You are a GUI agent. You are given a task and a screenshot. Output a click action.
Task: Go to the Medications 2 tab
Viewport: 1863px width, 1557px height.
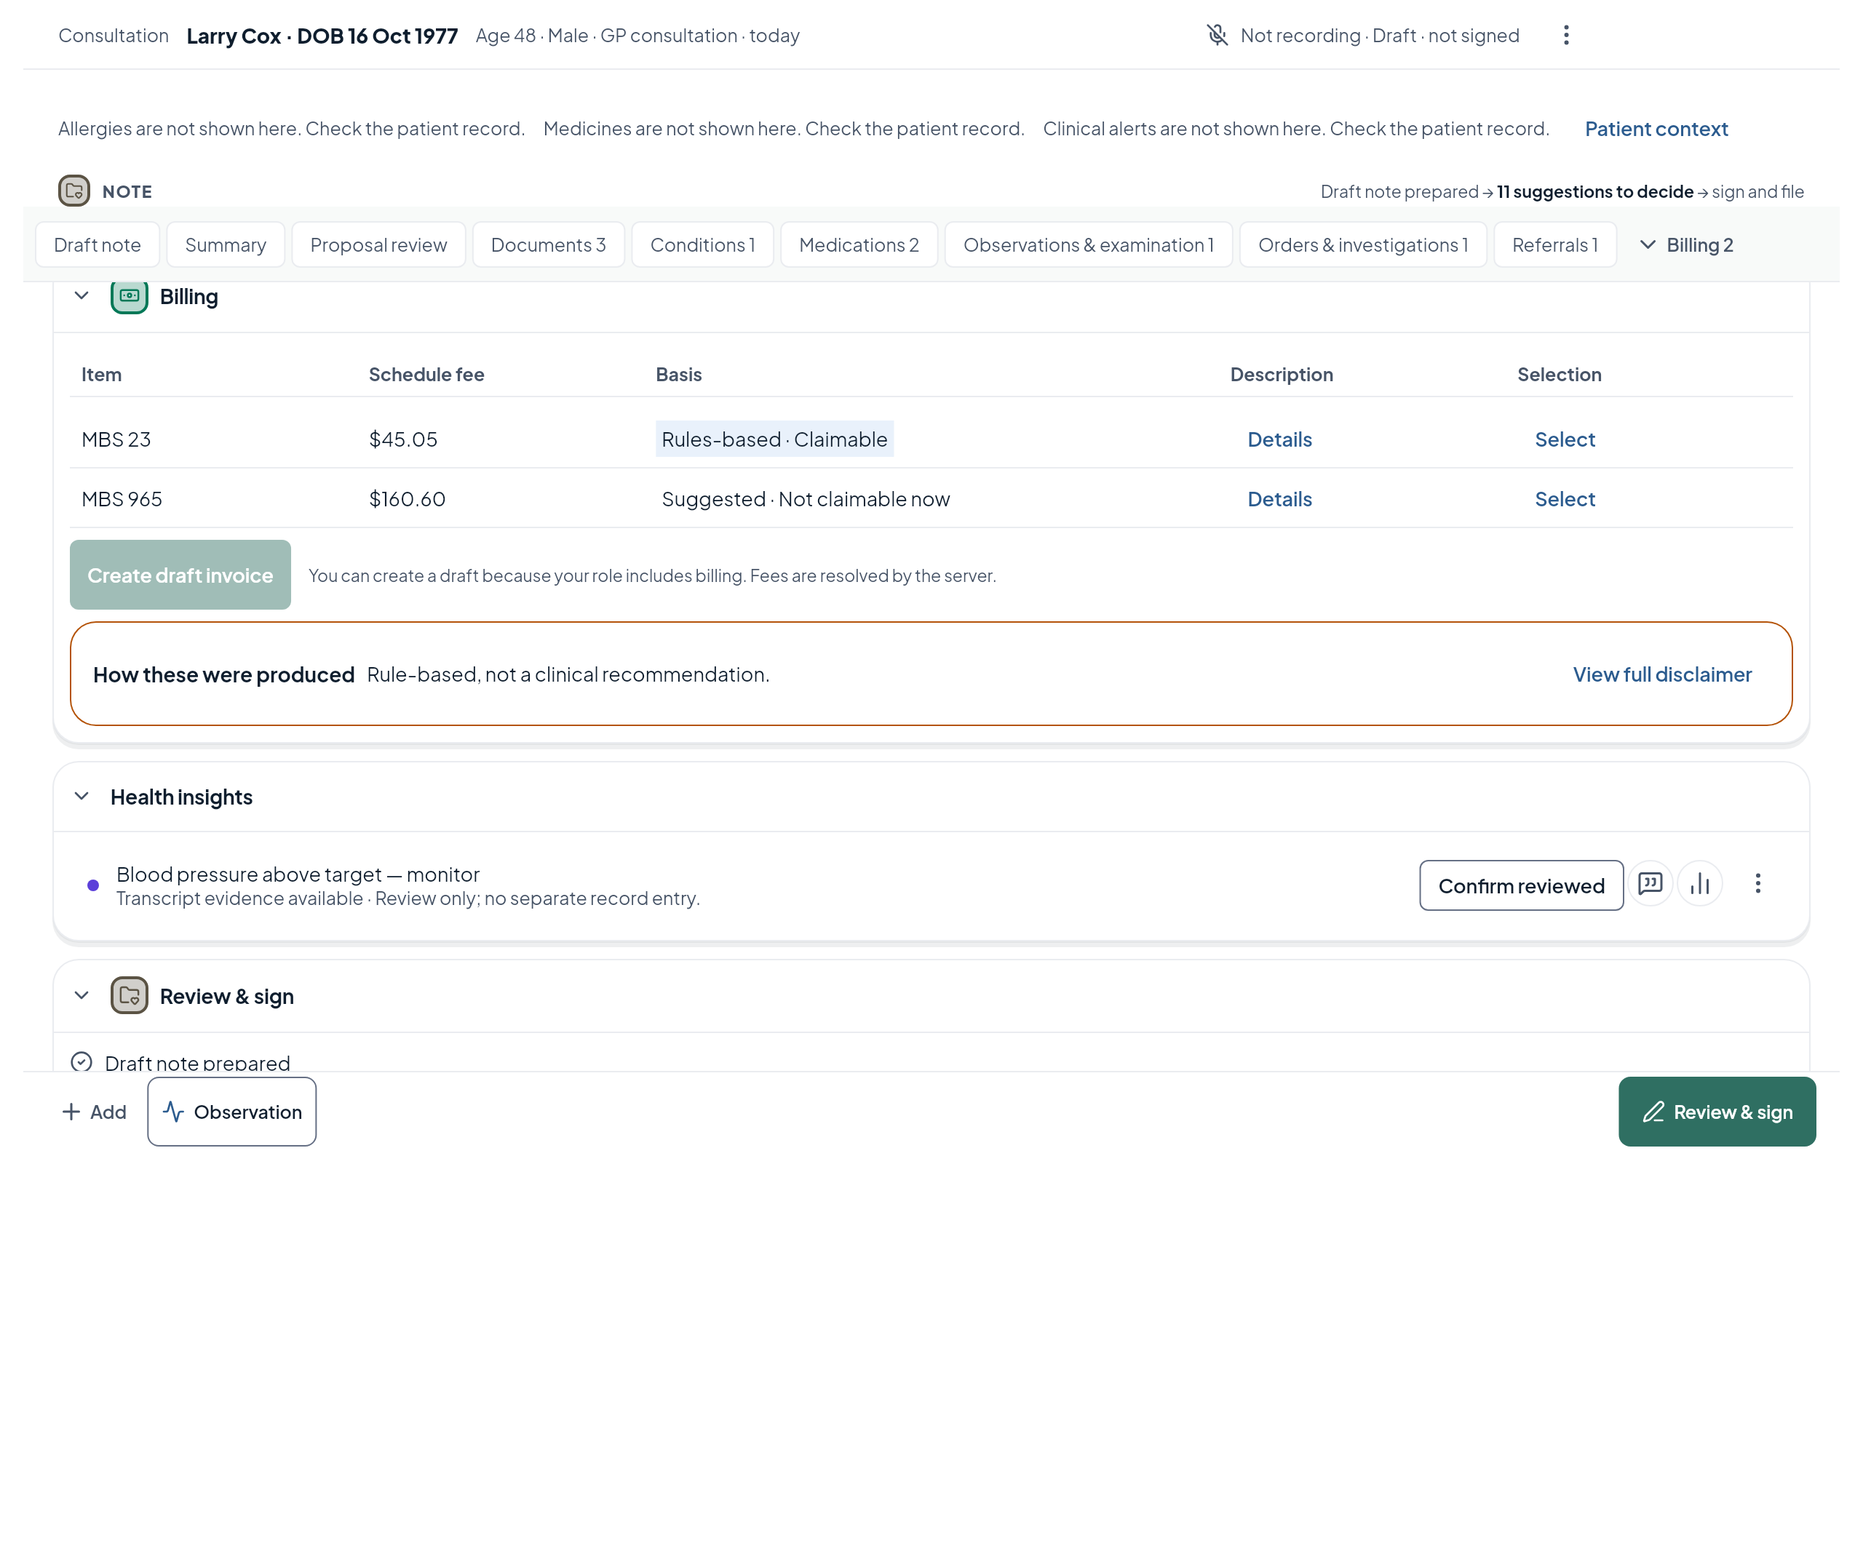(x=859, y=245)
